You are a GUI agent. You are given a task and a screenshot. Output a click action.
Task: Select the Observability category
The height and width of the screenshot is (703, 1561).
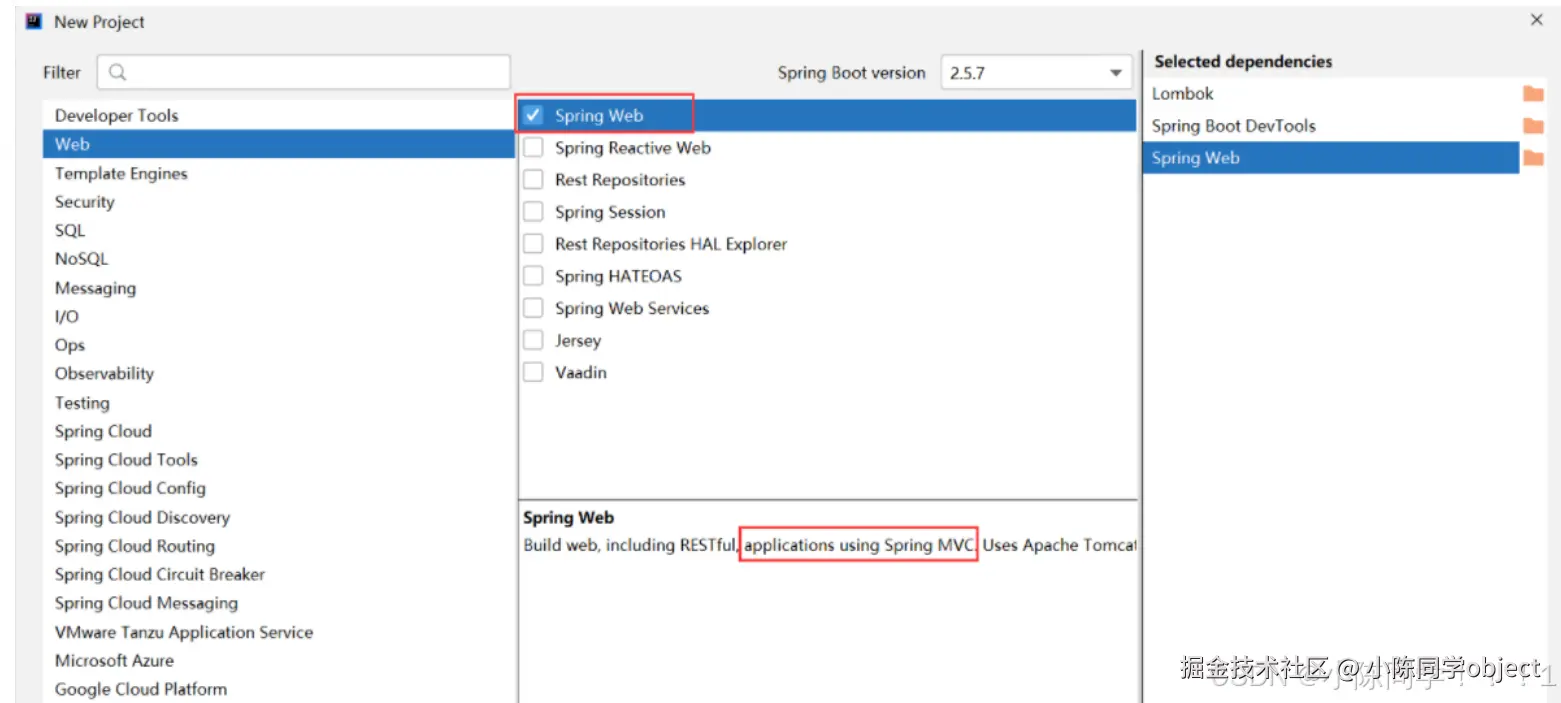point(278,373)
